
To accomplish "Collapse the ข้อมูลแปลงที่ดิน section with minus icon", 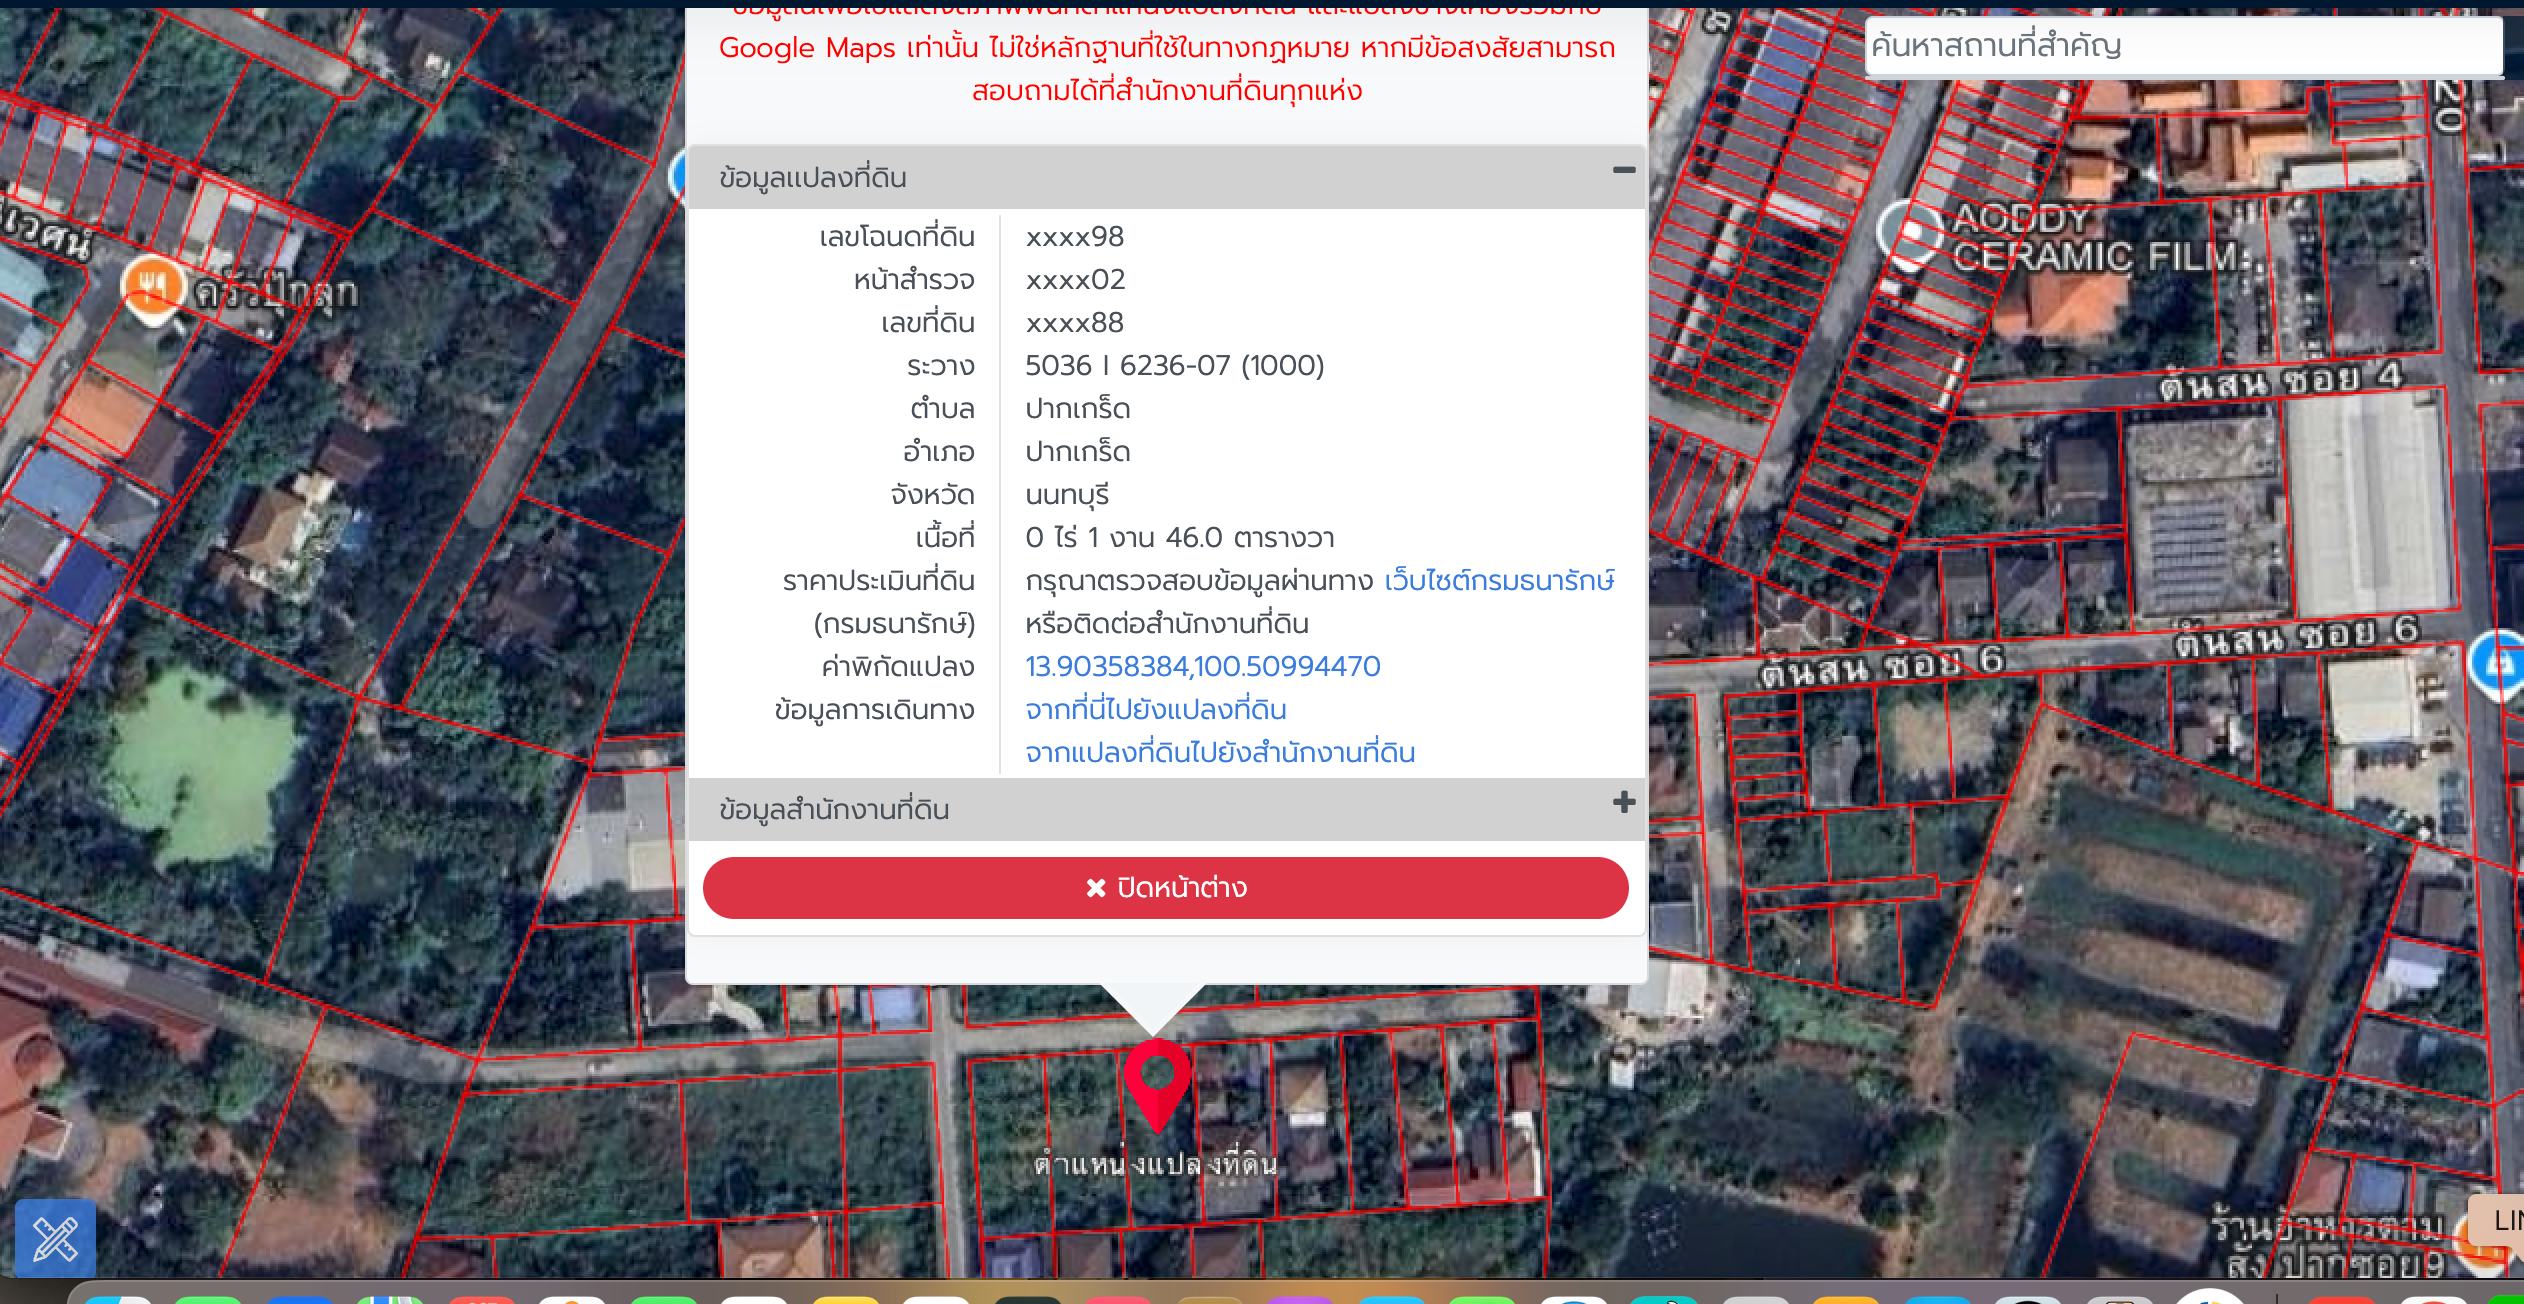I will (x=1624, y=171).
